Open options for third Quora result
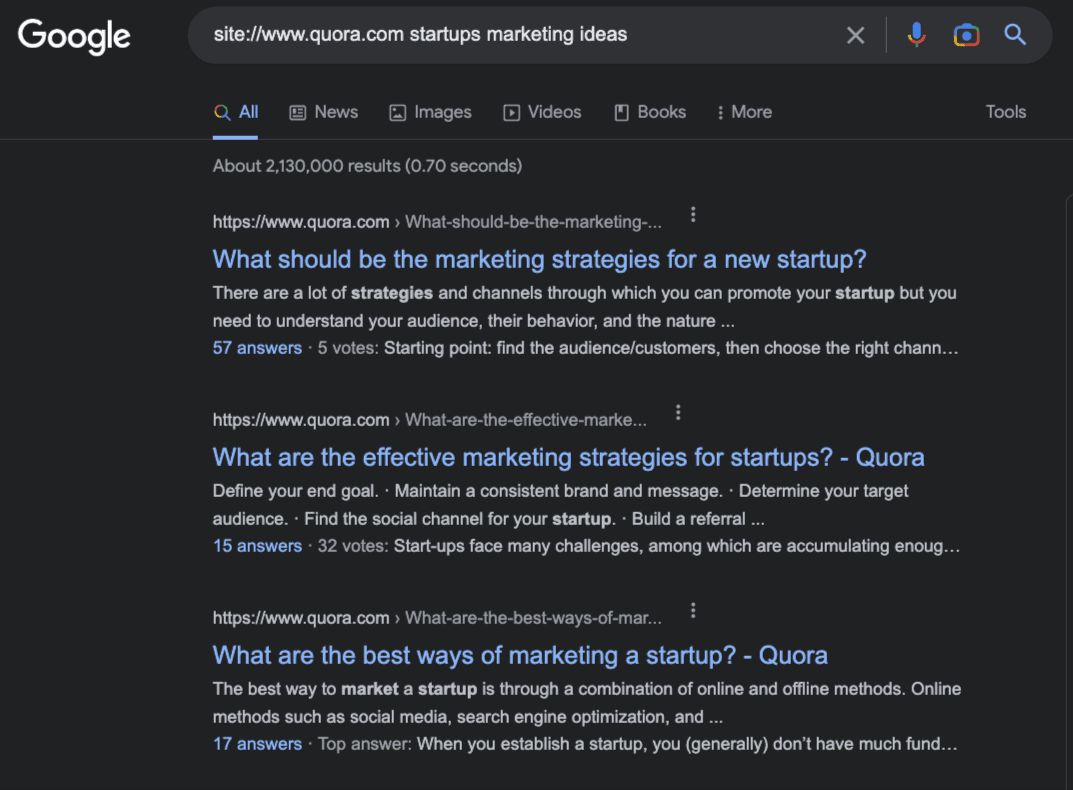This screenshot has height=790, width=1073. click(693, 611)
